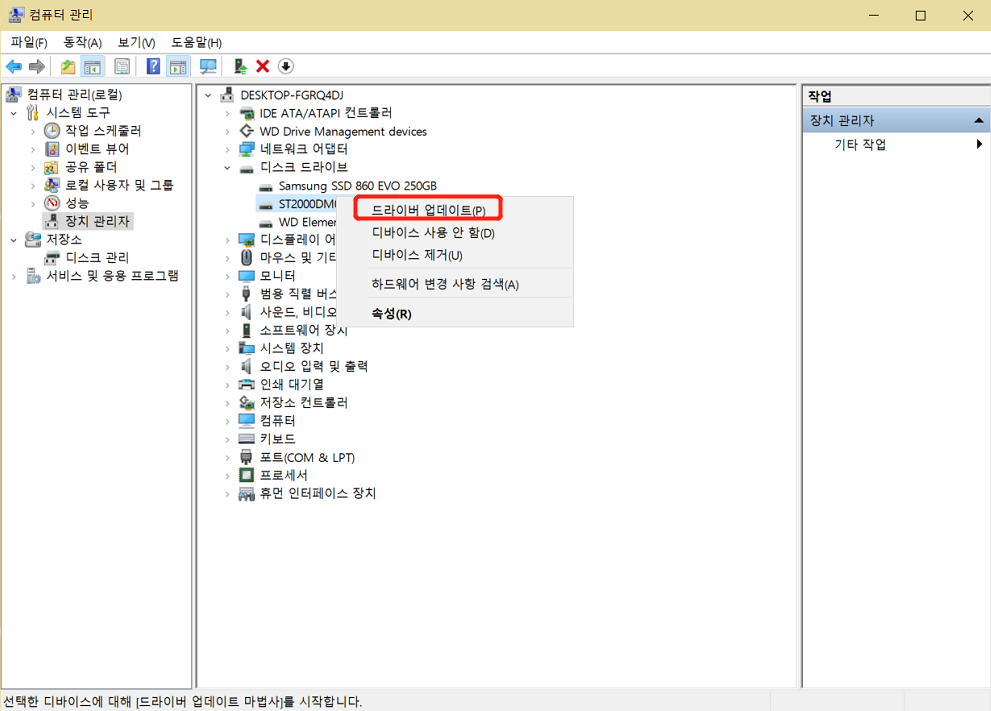Collapse the 디스크 드라이브 category
Image resolution: width=991 pixels, height=711 pixels.
[x=226, y=167]
